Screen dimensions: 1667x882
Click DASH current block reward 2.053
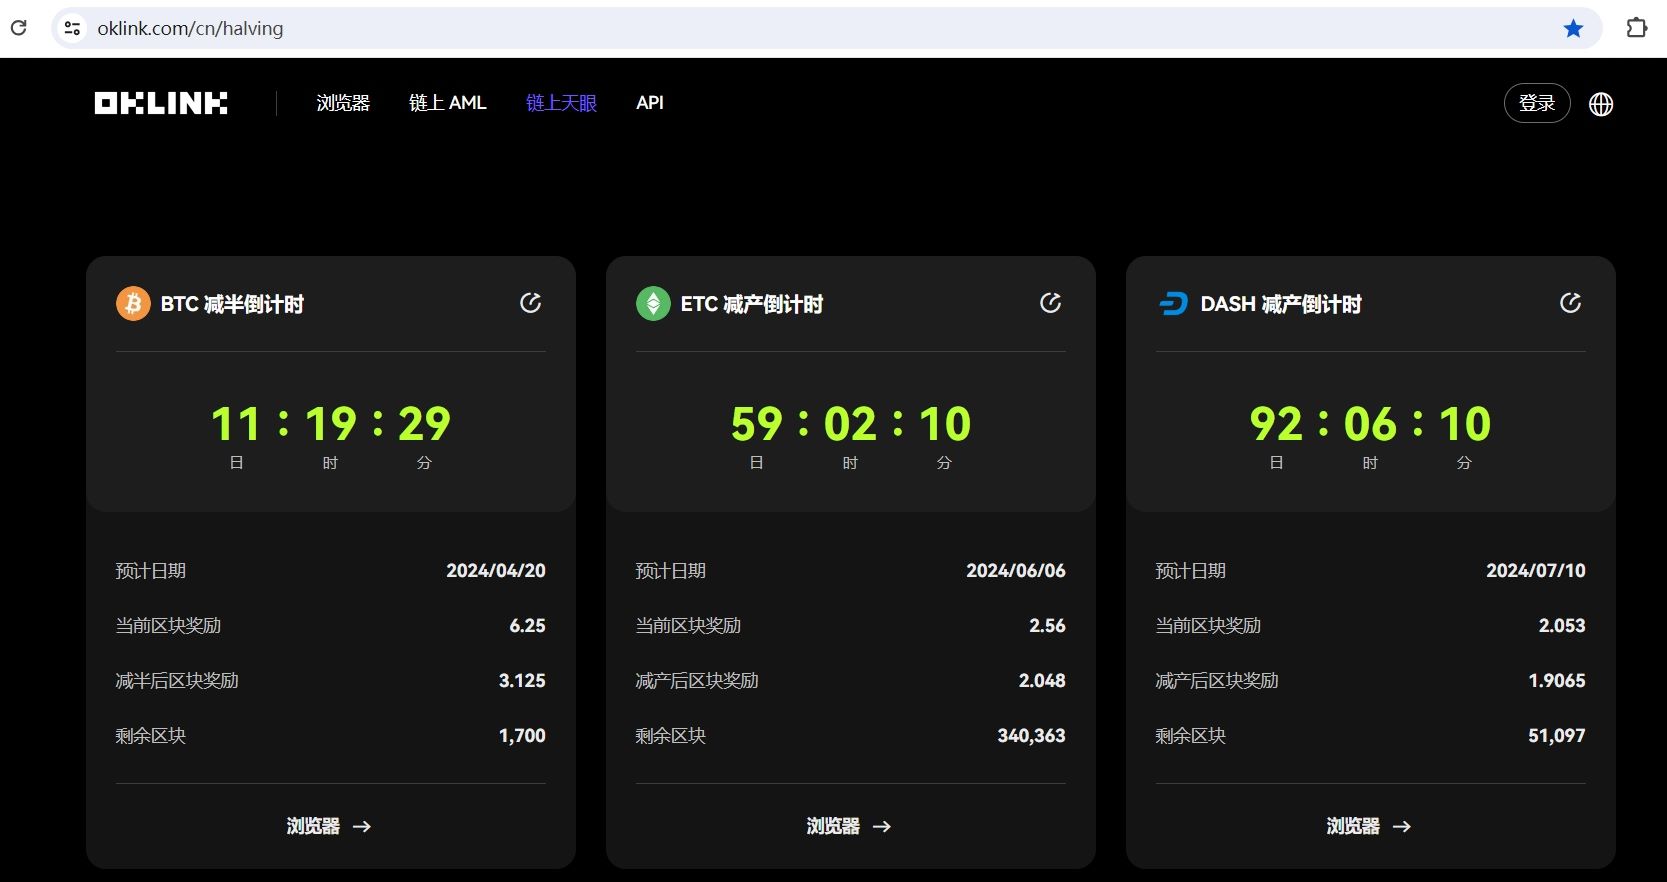1562,626
